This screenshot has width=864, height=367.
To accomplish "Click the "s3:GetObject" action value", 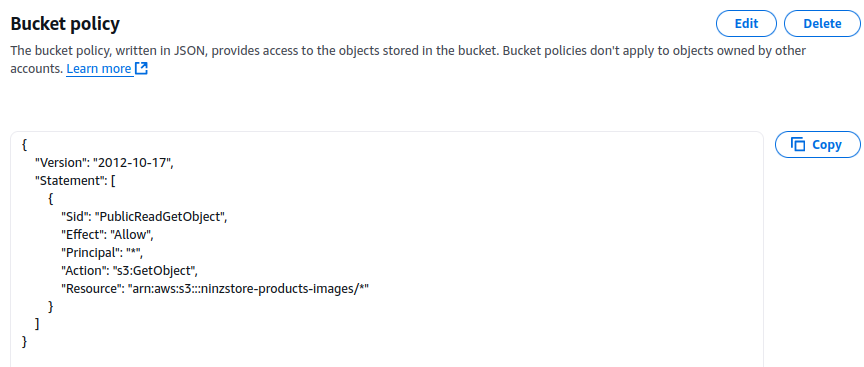I will point(154,271).
